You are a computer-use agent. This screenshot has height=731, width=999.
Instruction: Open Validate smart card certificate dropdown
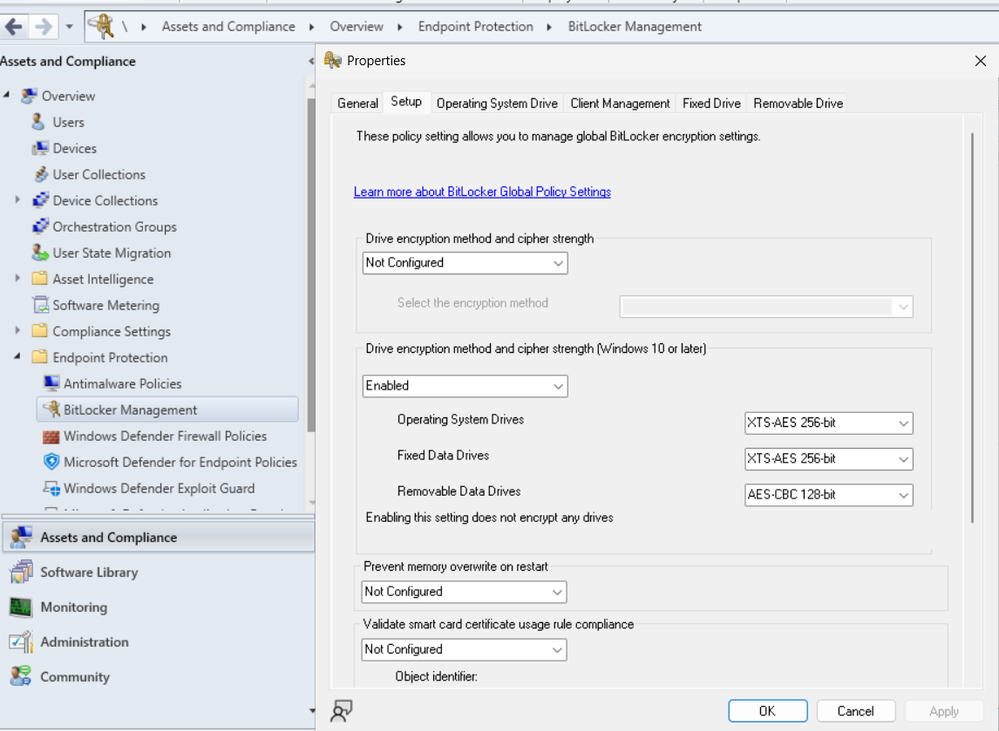(x=464, y=649)
